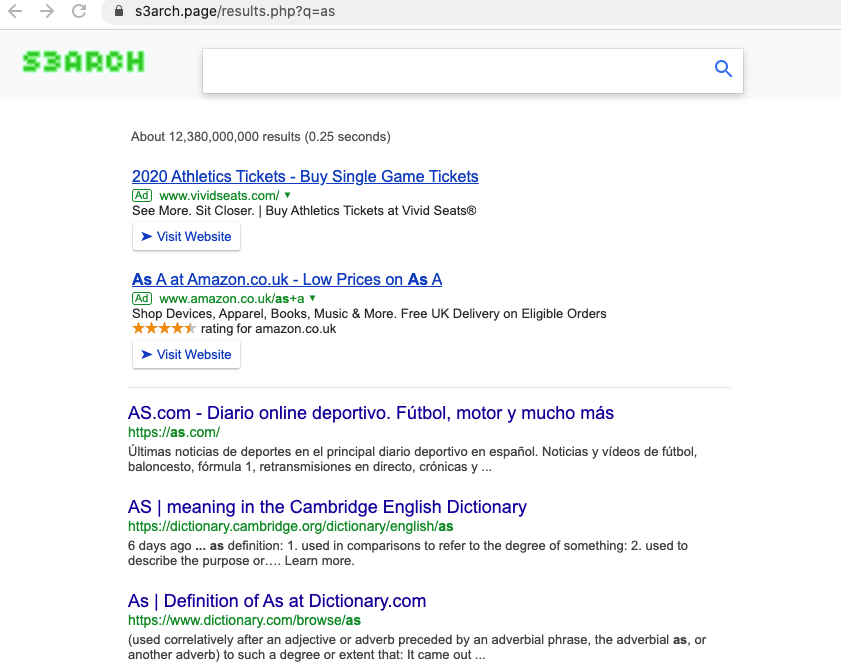
Task: Click the padlock icon in address bar
Action: tap(118, 12)
